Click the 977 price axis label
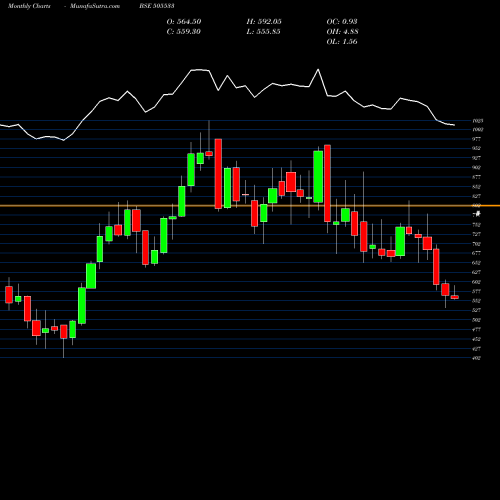500x500 pixels. point(477,139)
